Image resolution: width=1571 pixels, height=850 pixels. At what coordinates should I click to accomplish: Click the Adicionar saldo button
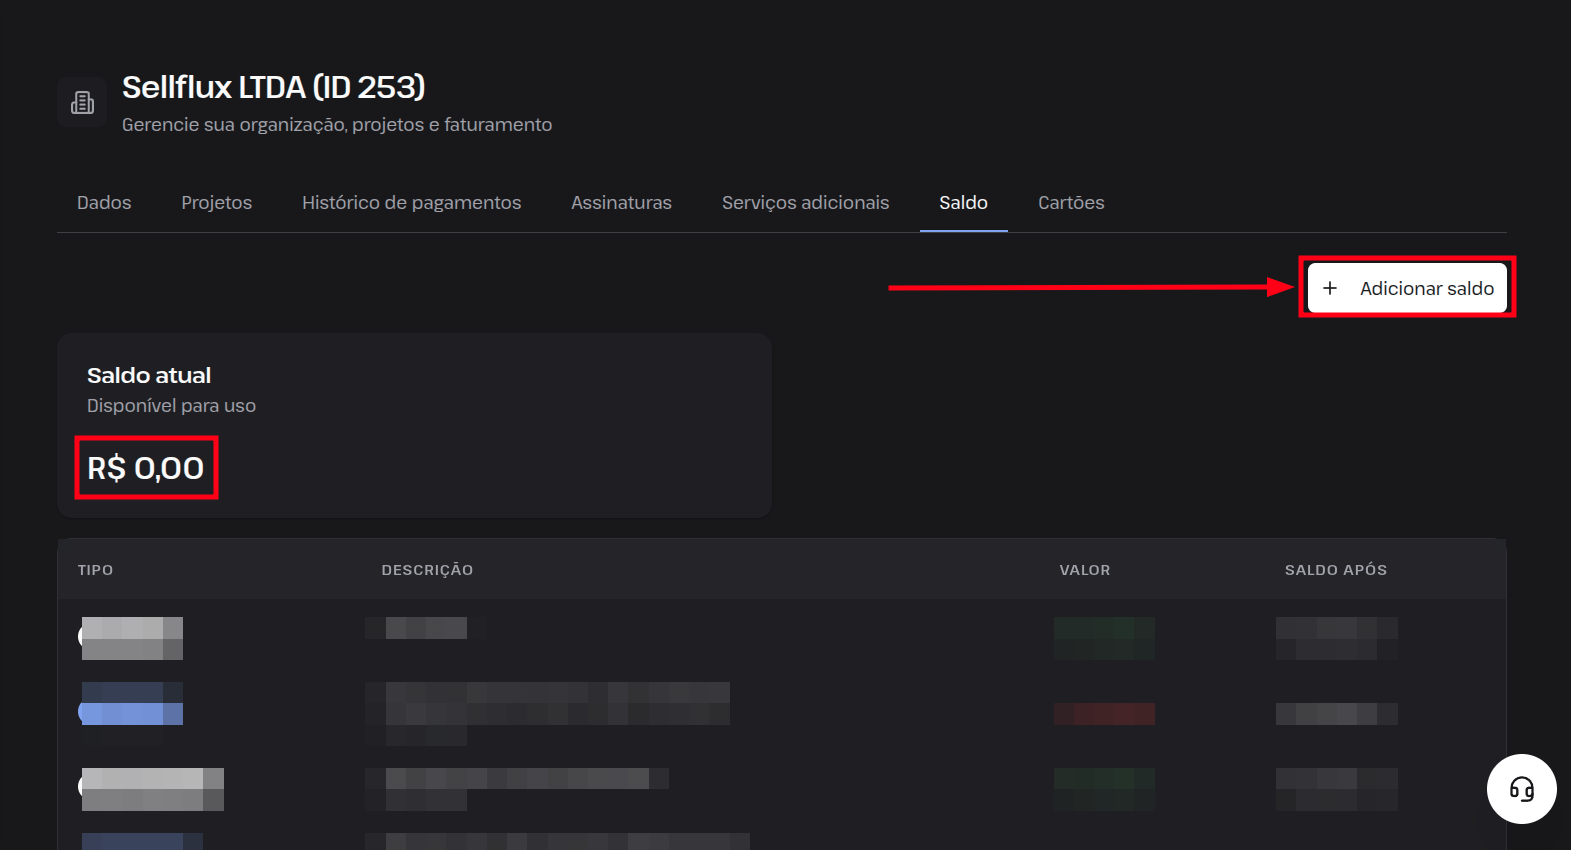(x=1407, y=288)
